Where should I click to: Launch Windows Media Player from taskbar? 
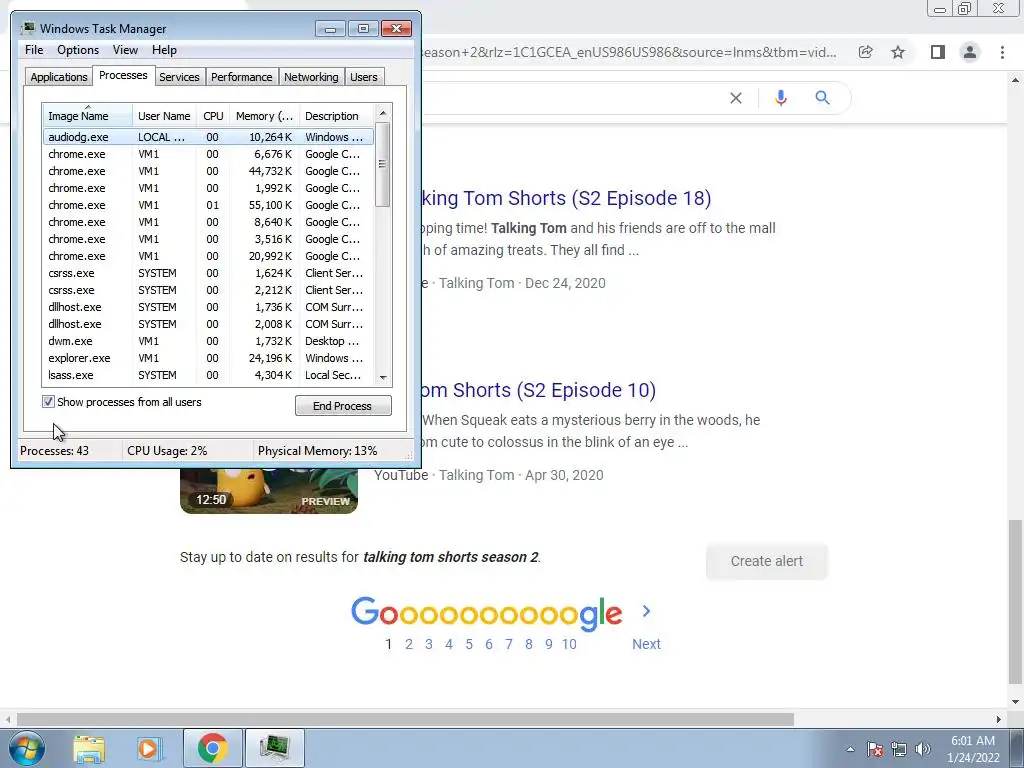149,748
